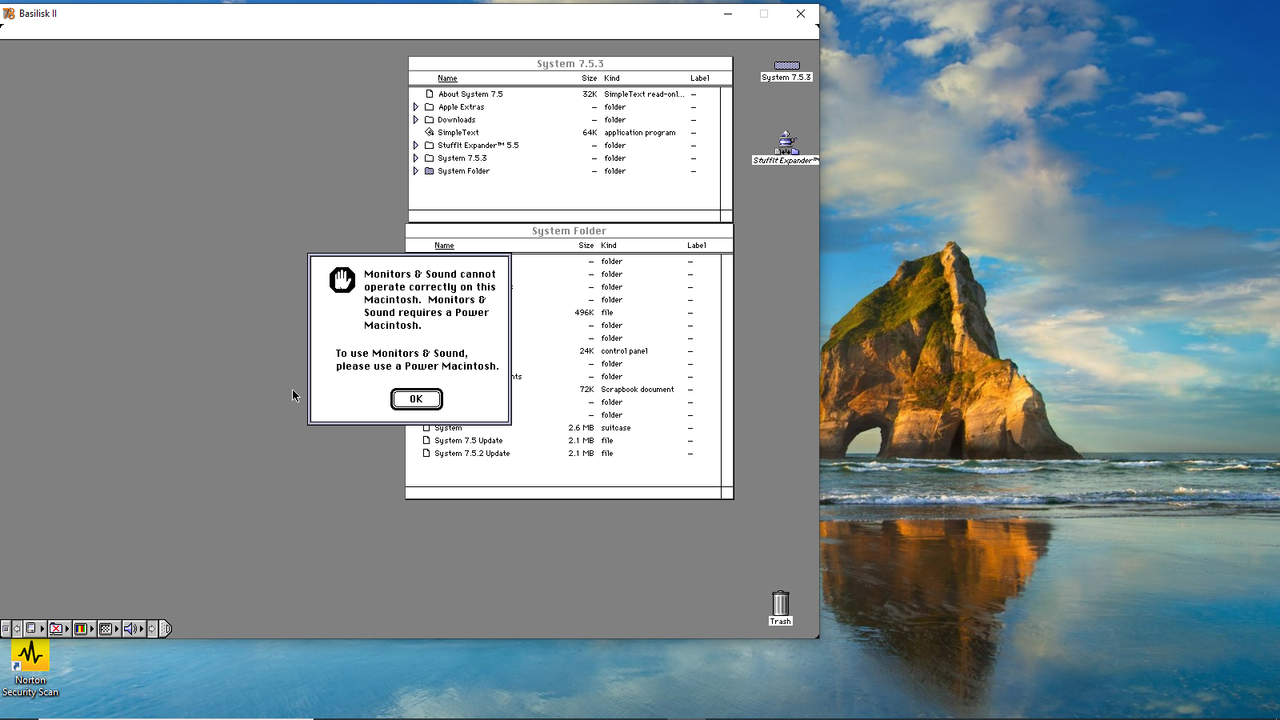Click the System 7.5.3 window vertical scrollbar

727,148
